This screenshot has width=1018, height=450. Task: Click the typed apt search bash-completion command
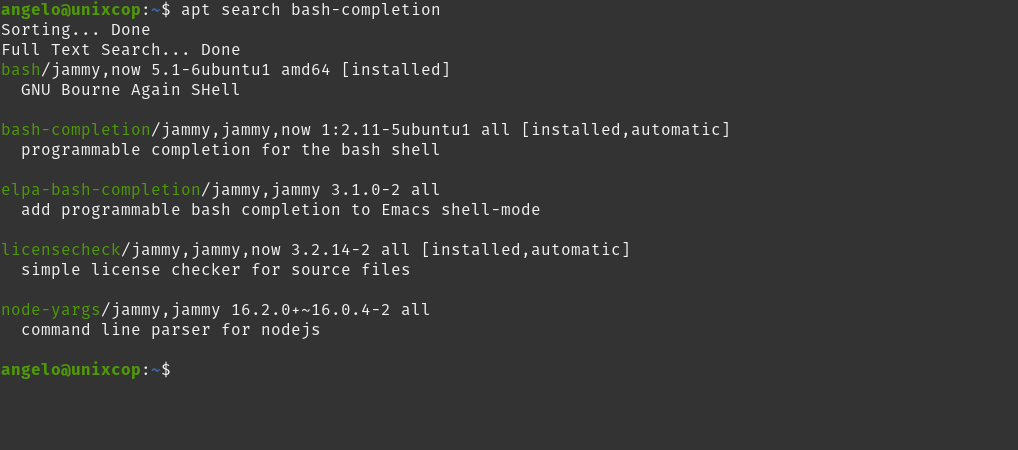pyautogui.click(x=310, y=10)
